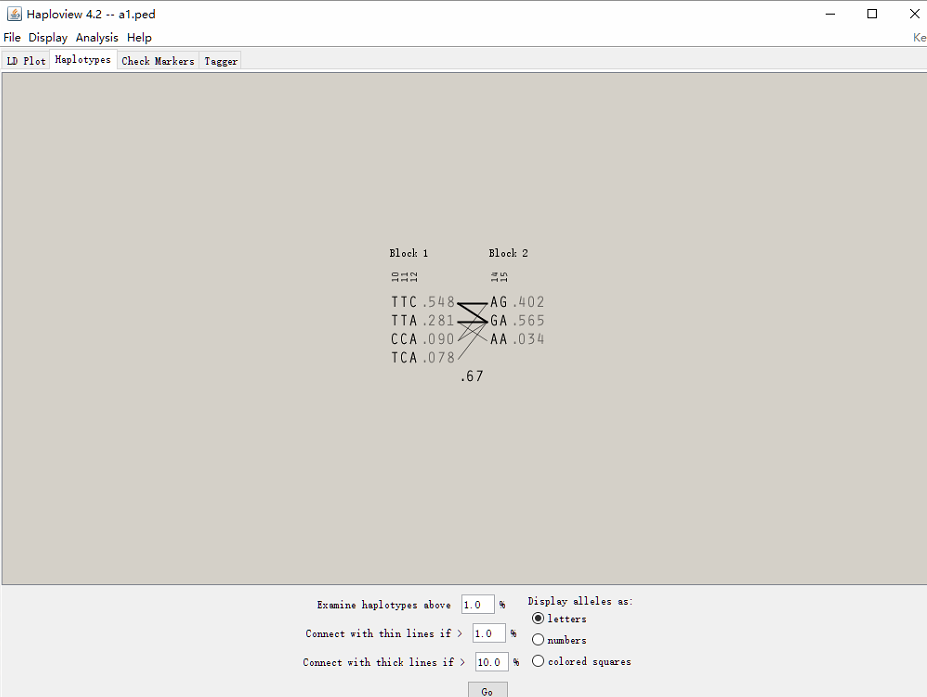Click the Display alleles as label
The image size is (927, 697).
pos(580,601)
